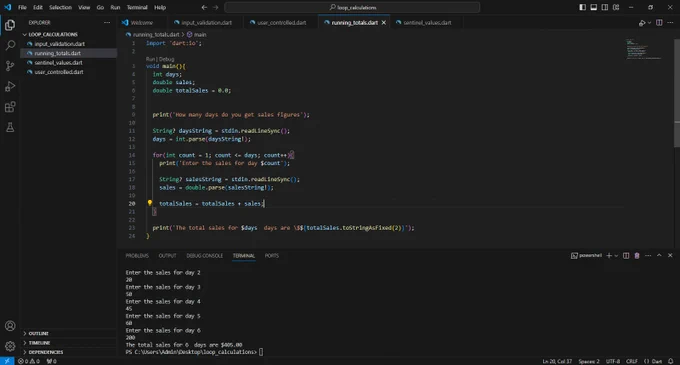Expand the TIMELINE section

68,342
